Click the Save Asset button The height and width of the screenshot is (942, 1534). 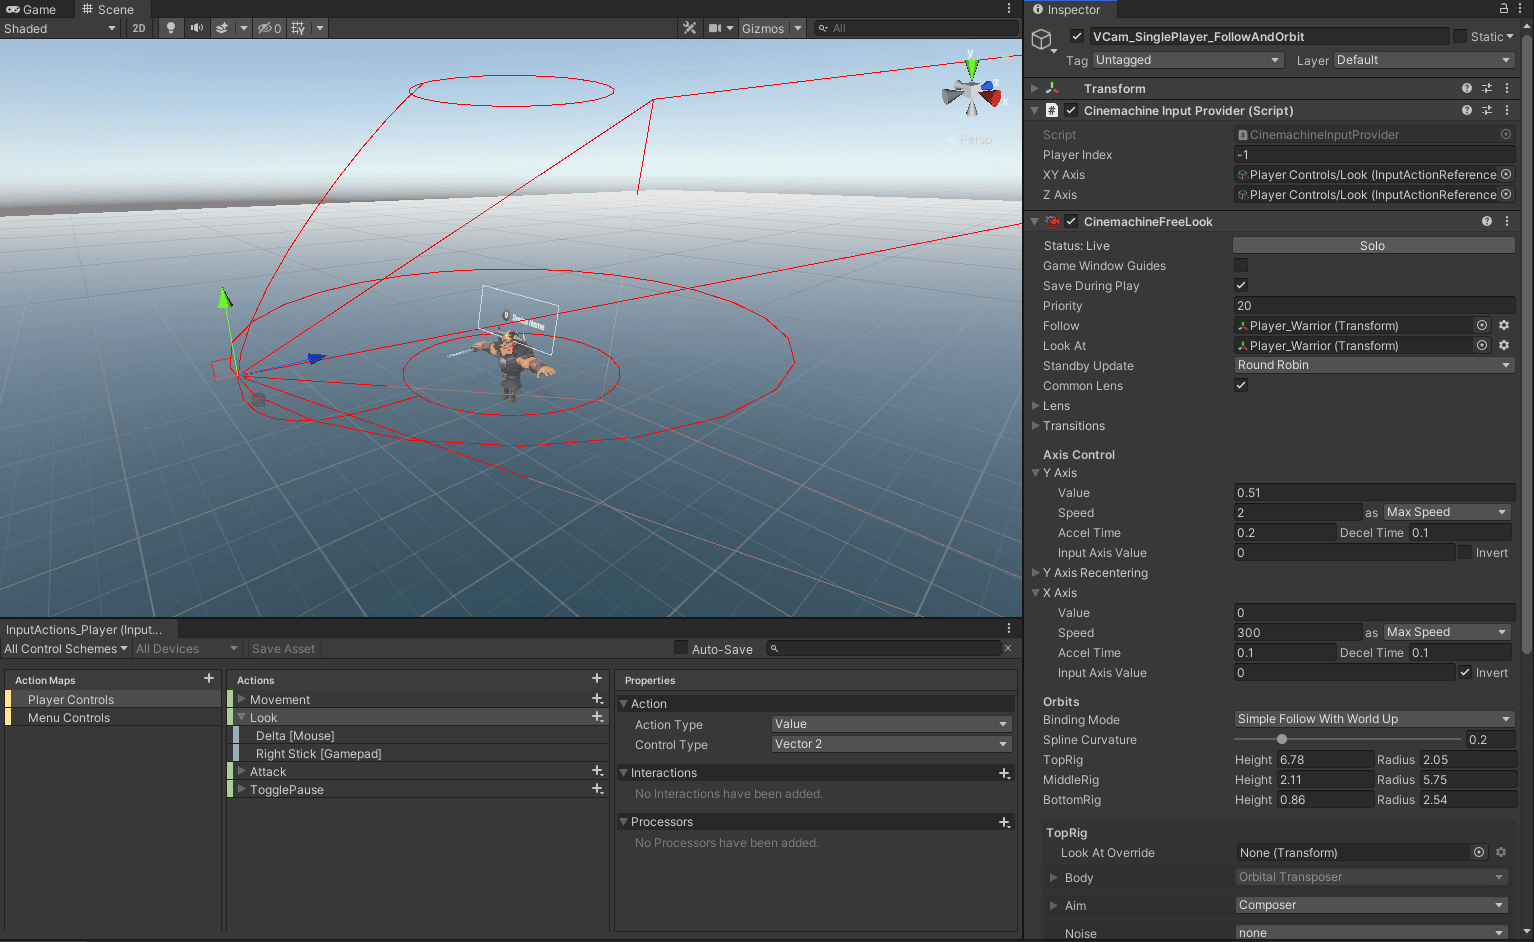click(283, 648)
